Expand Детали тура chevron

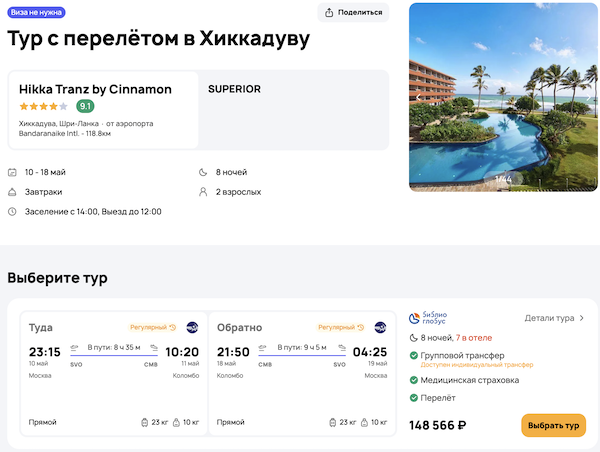coord(582,318)
